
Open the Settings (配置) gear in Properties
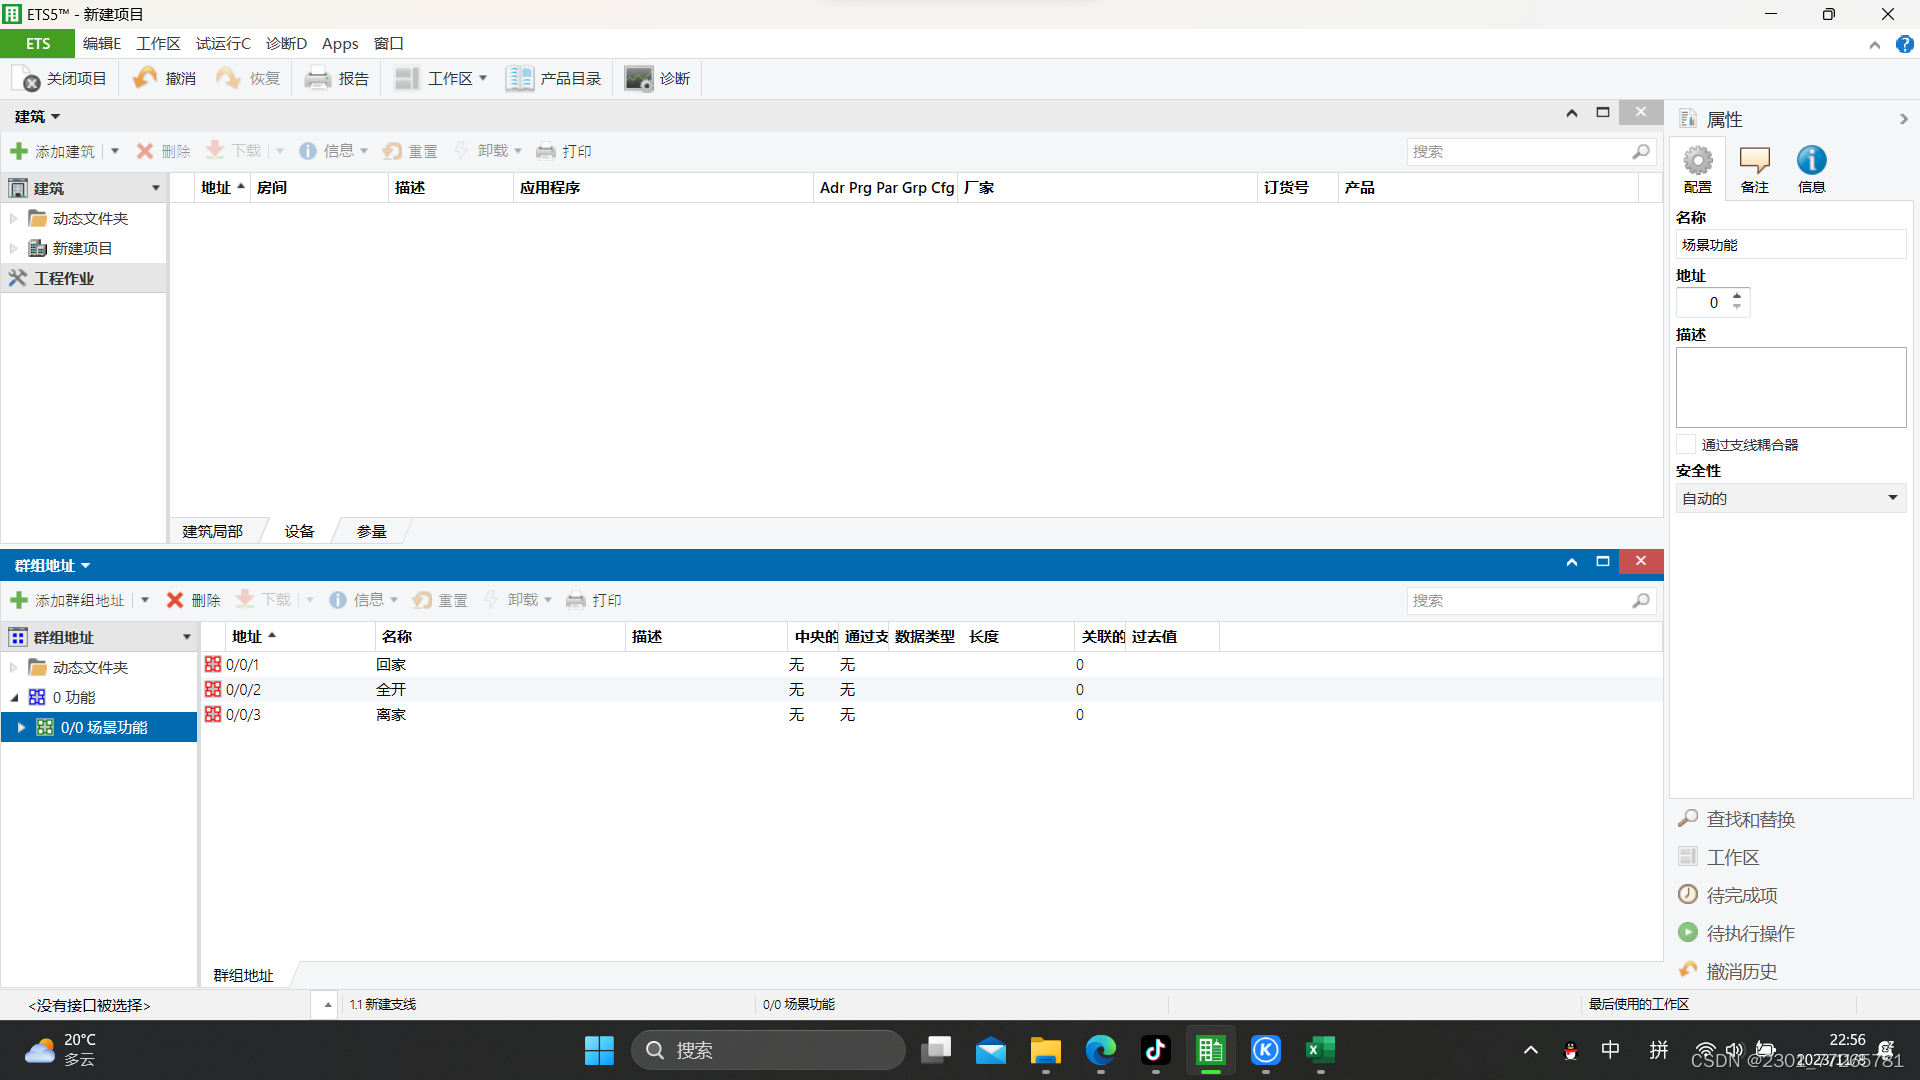click(1697, 161)
